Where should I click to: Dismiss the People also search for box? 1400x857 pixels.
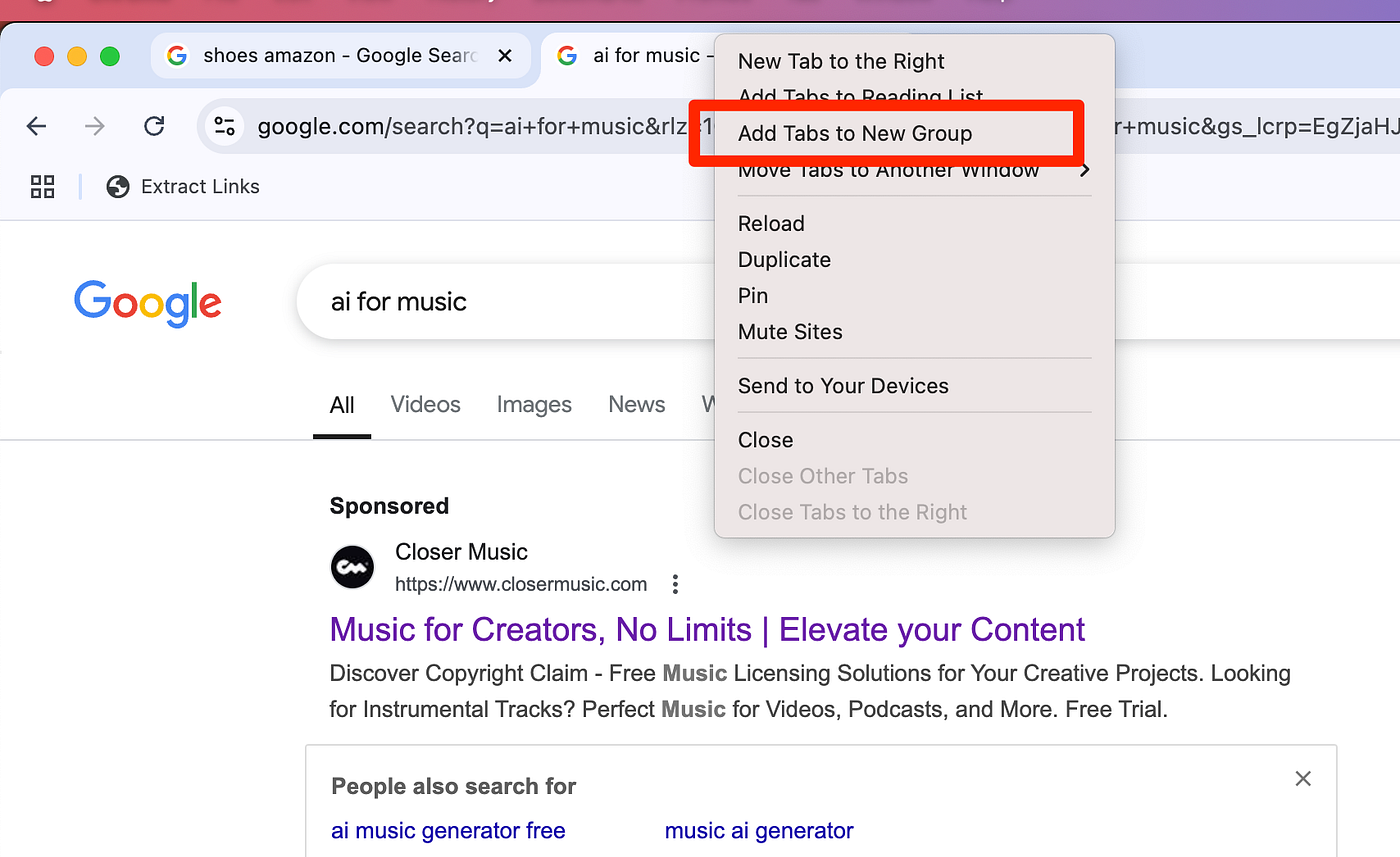point(1303,778)
